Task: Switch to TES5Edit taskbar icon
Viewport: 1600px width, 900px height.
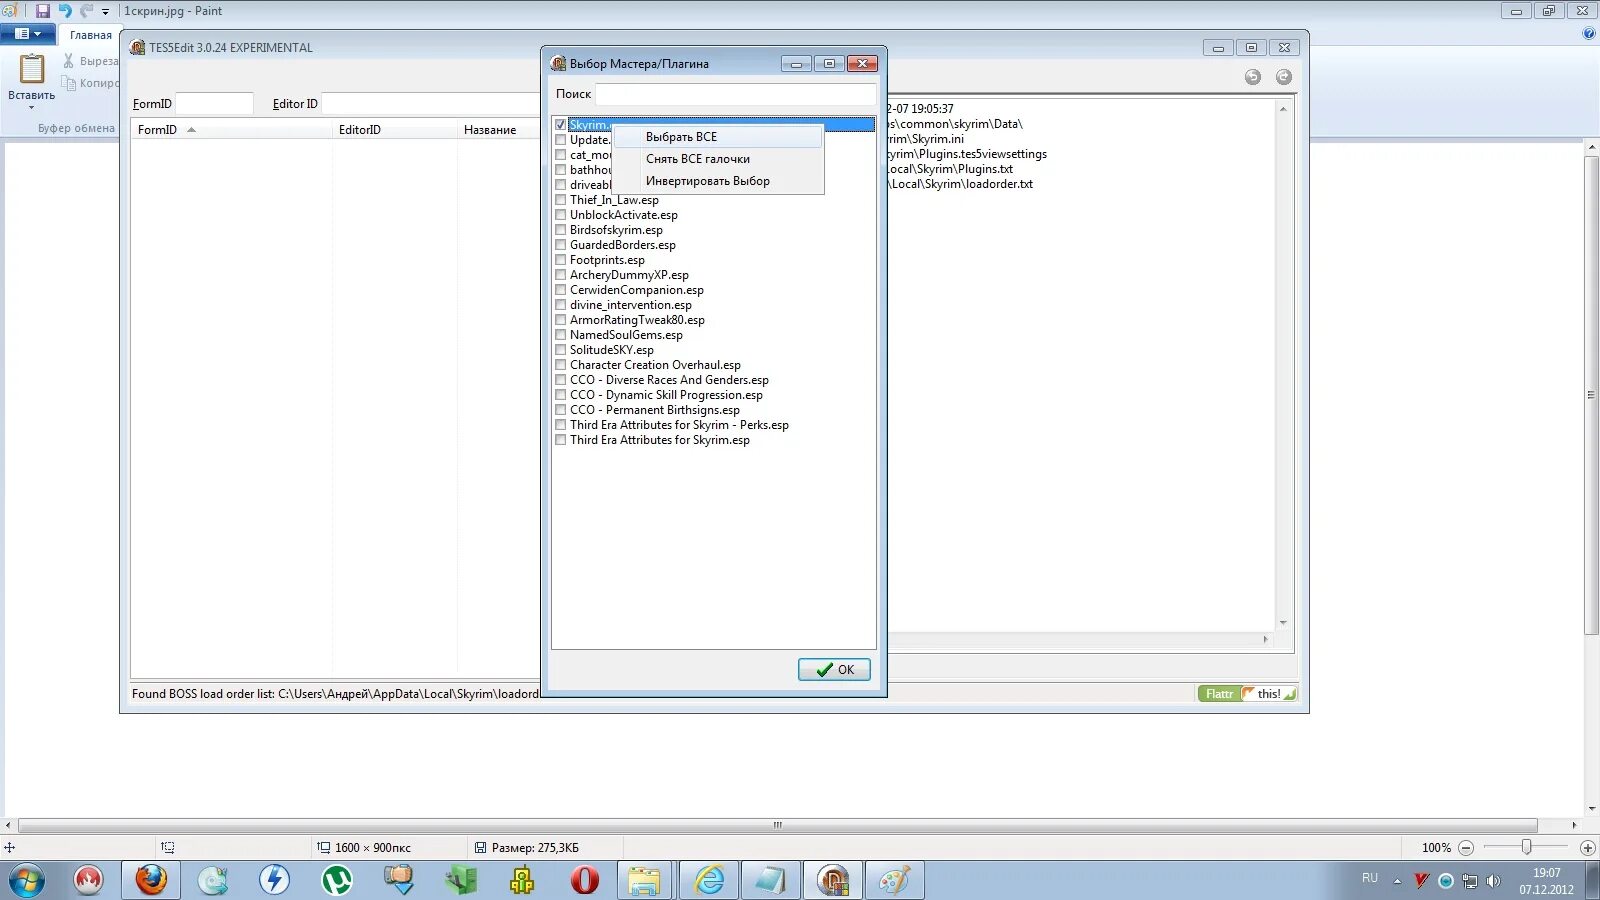Action: click(x=833, y=880)
